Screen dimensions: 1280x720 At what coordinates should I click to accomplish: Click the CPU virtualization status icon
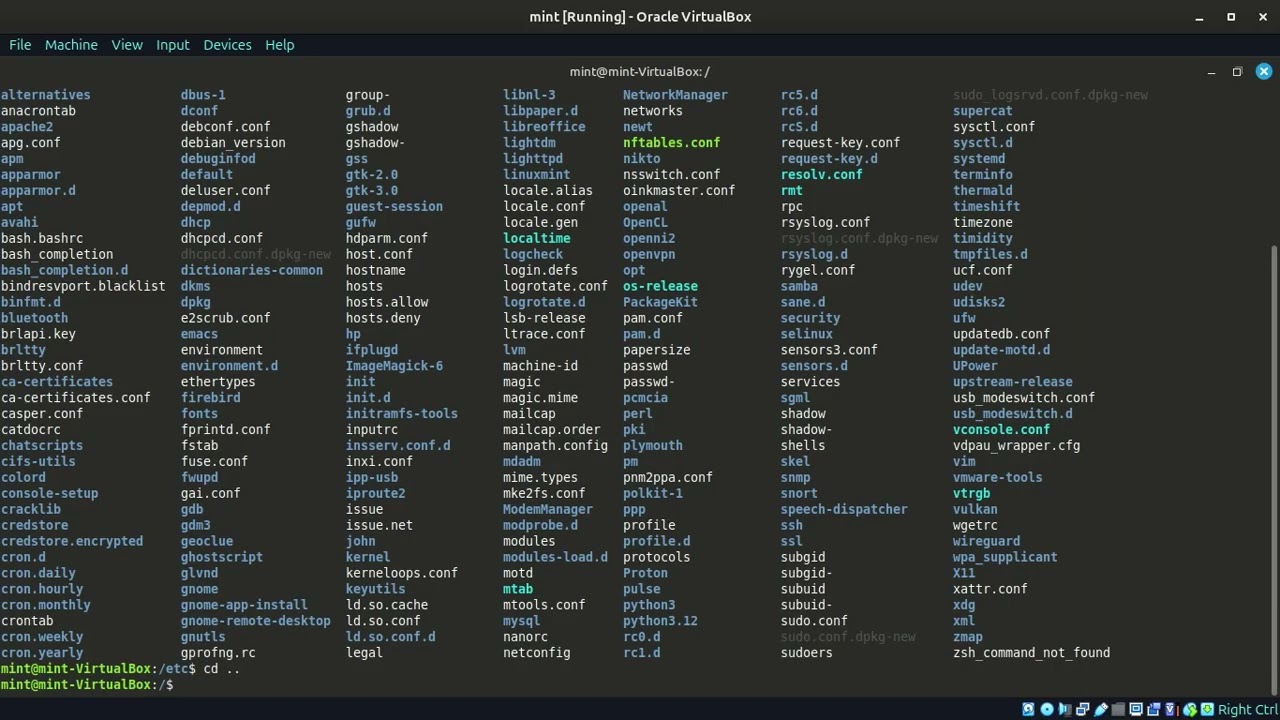click(1170, 710)
